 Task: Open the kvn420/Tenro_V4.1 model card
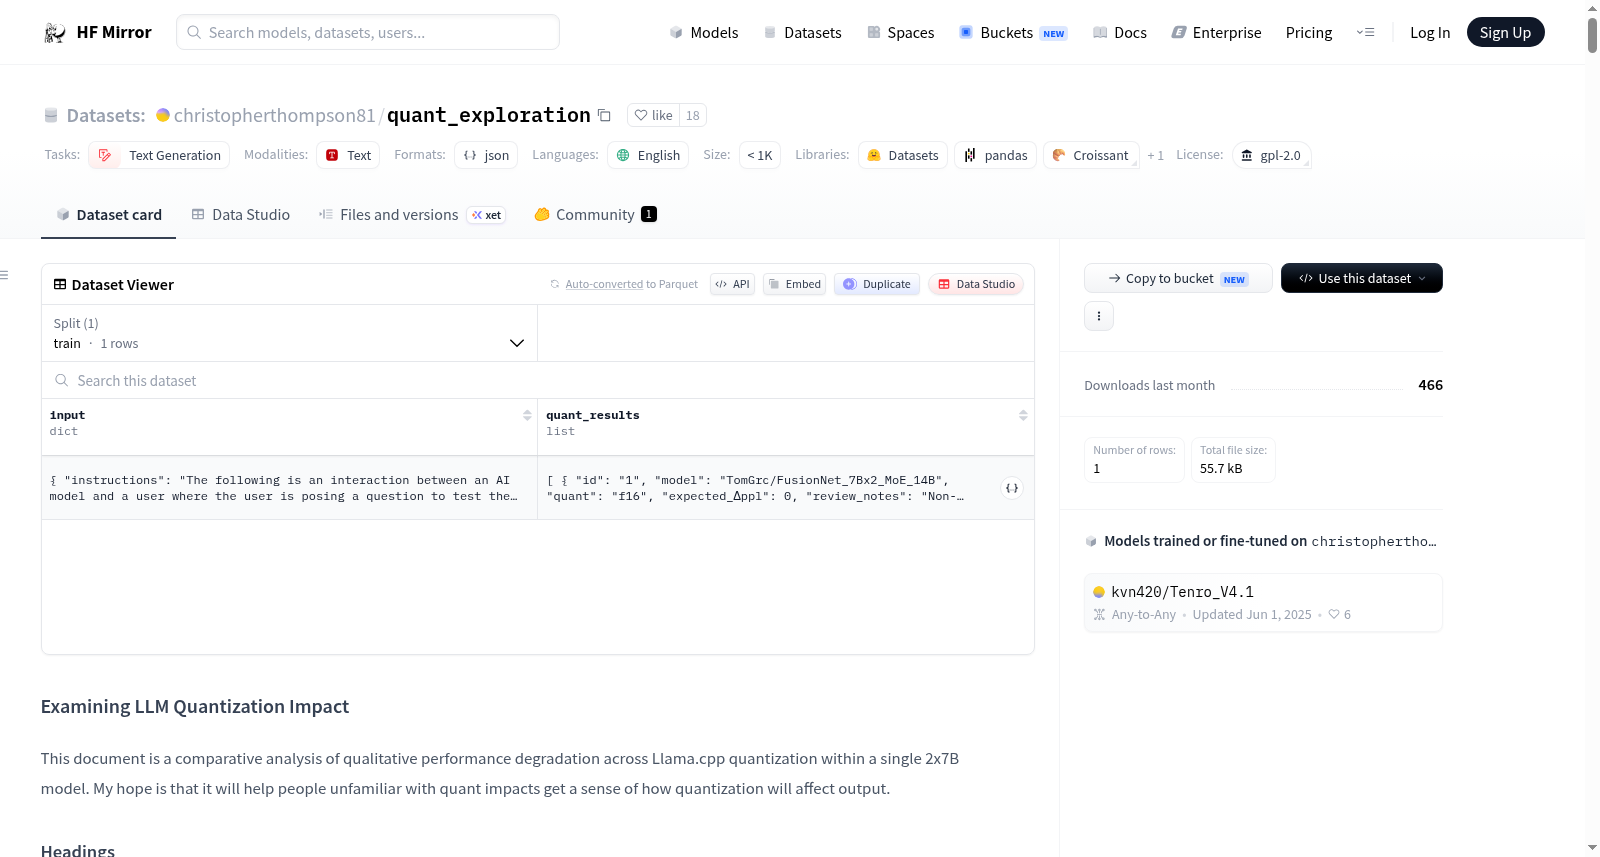(1263, 602)
